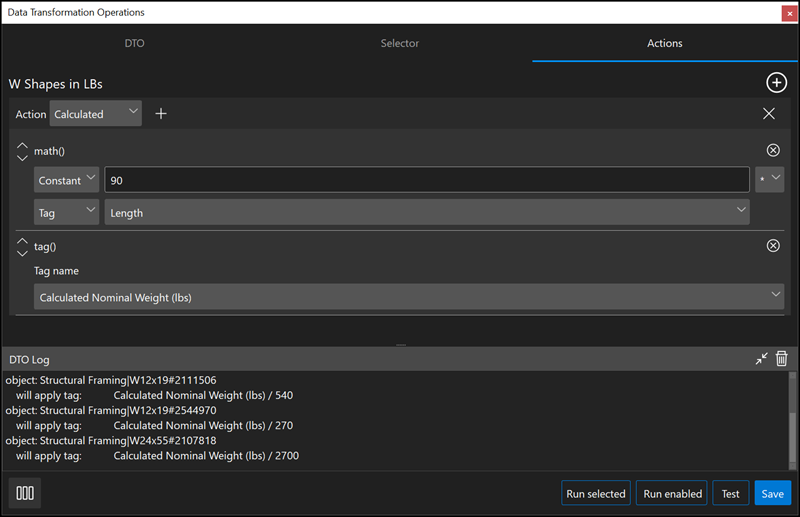Collapse the DTO Log panel
Image resolution: width=800 pixels, height=517 pixels.
click(761, 359)
